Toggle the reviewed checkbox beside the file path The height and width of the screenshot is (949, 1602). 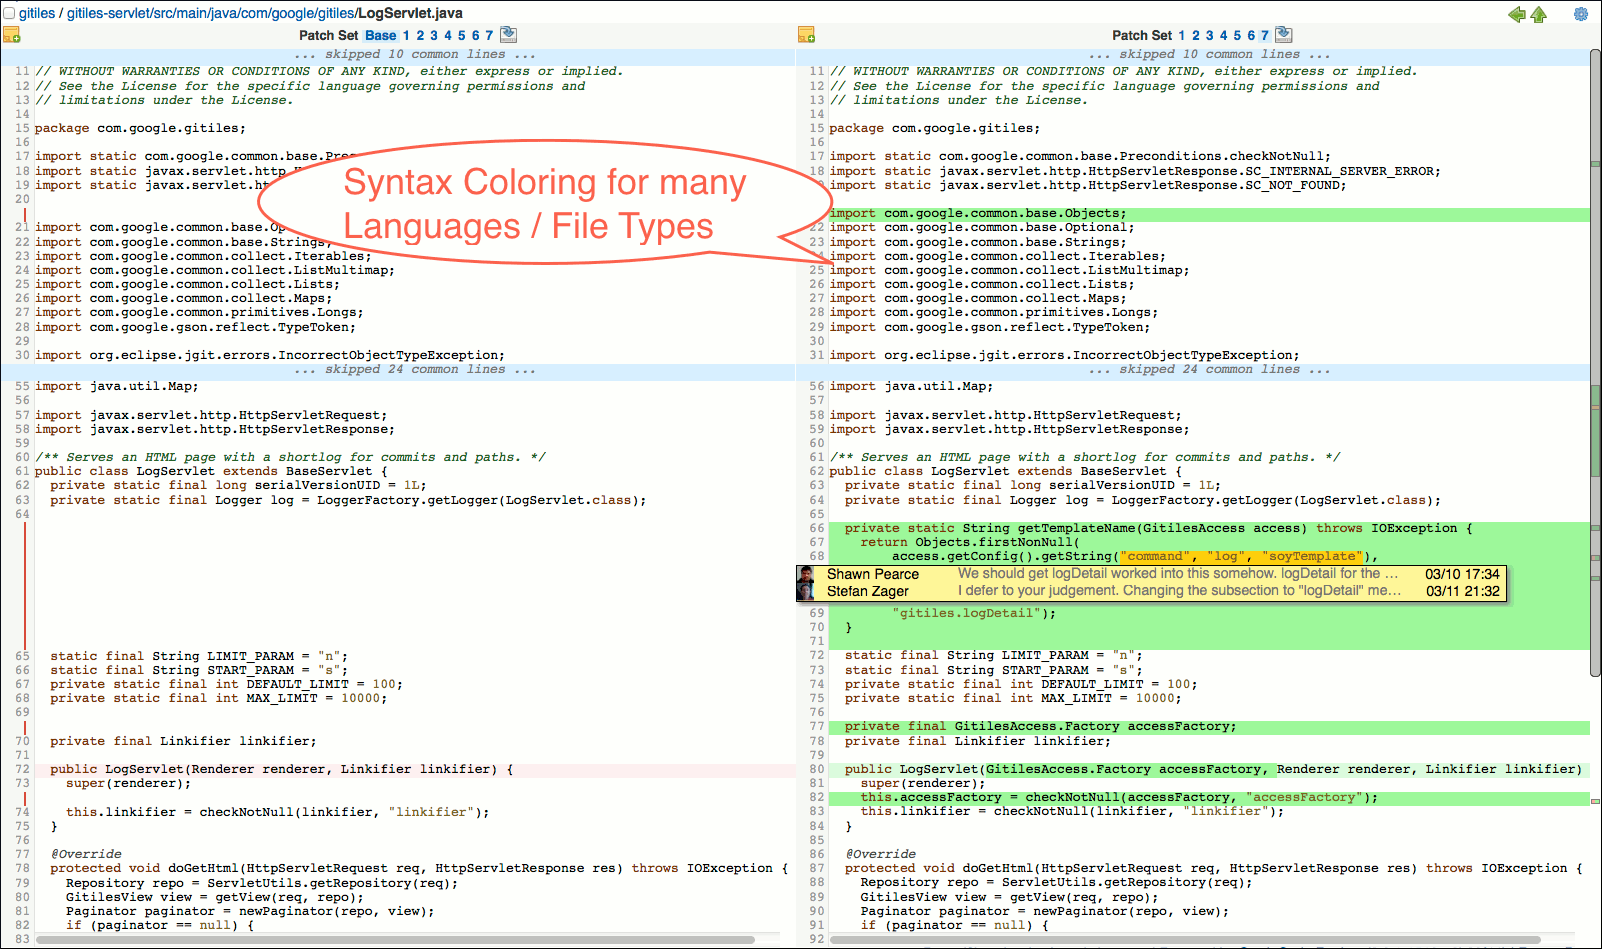11,13
